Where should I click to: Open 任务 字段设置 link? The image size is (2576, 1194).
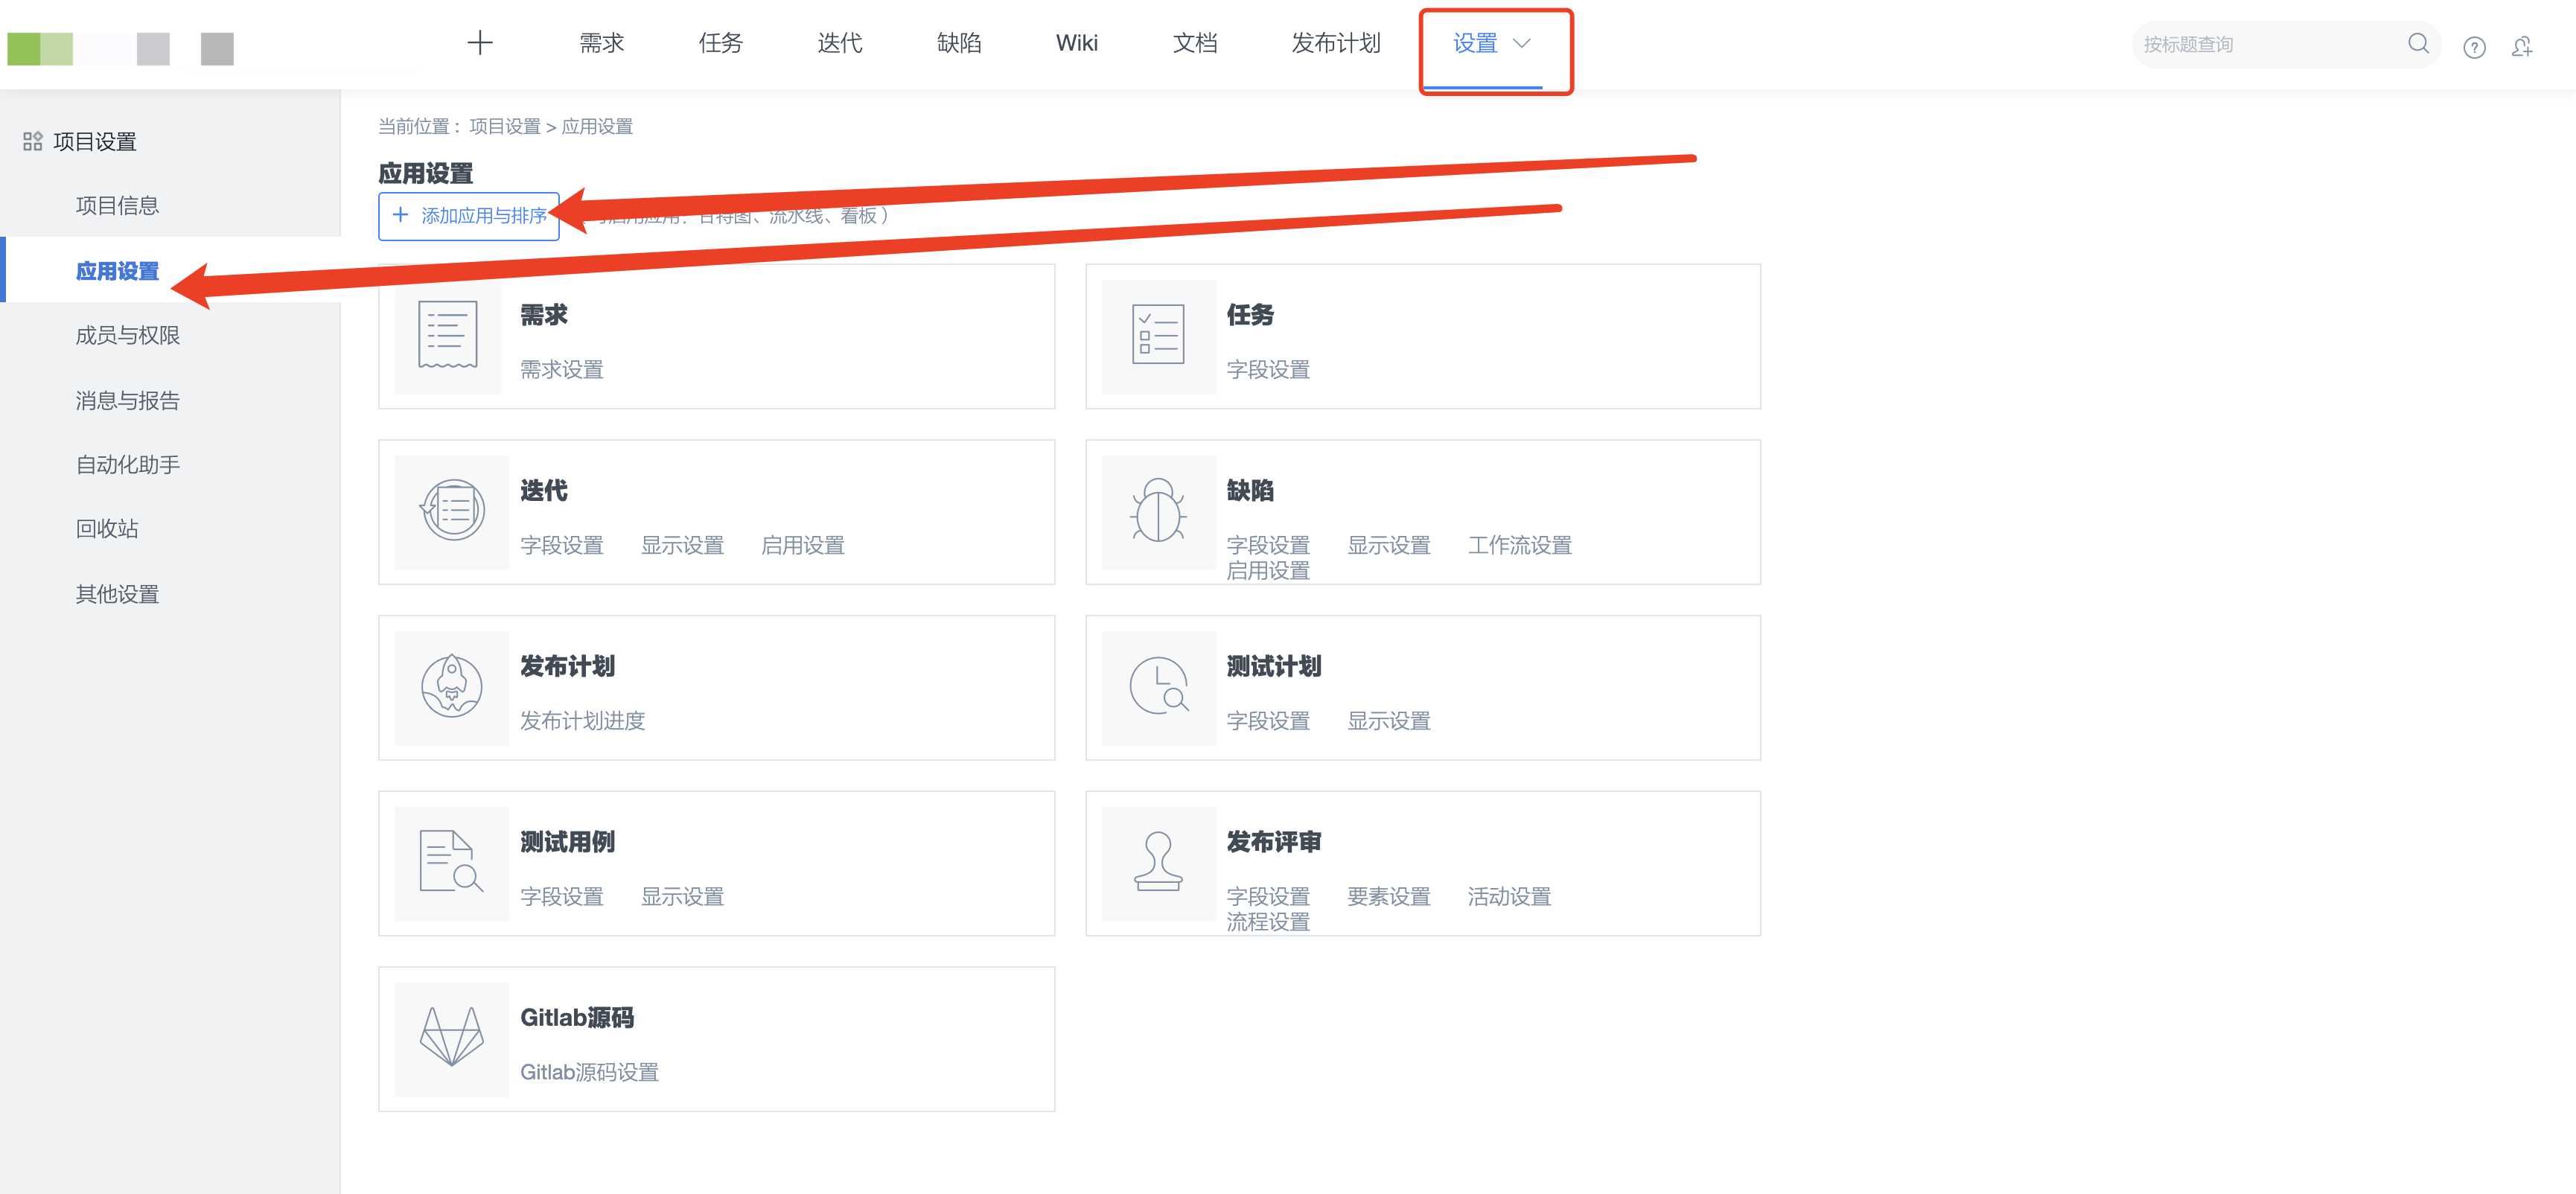point(1268,369)
